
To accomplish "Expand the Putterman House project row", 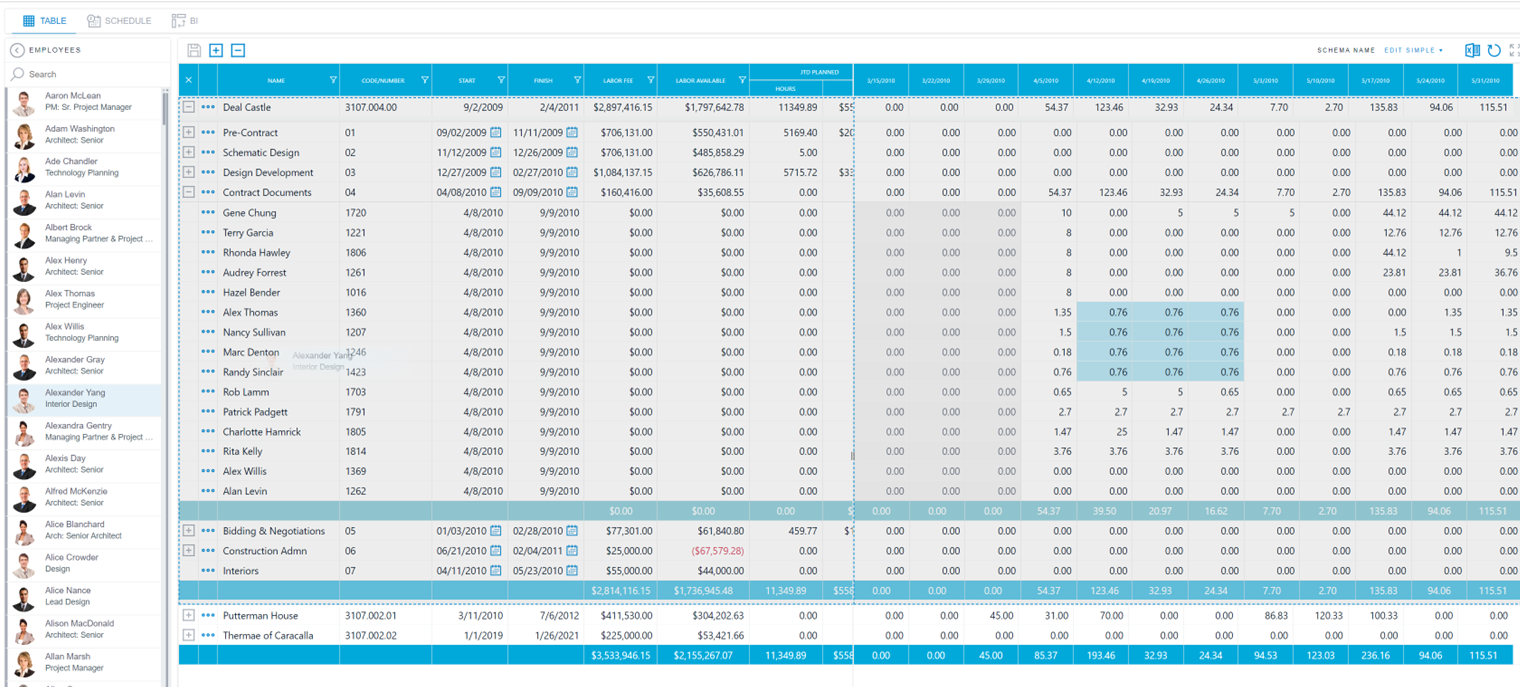I will (x=188, y=616).
